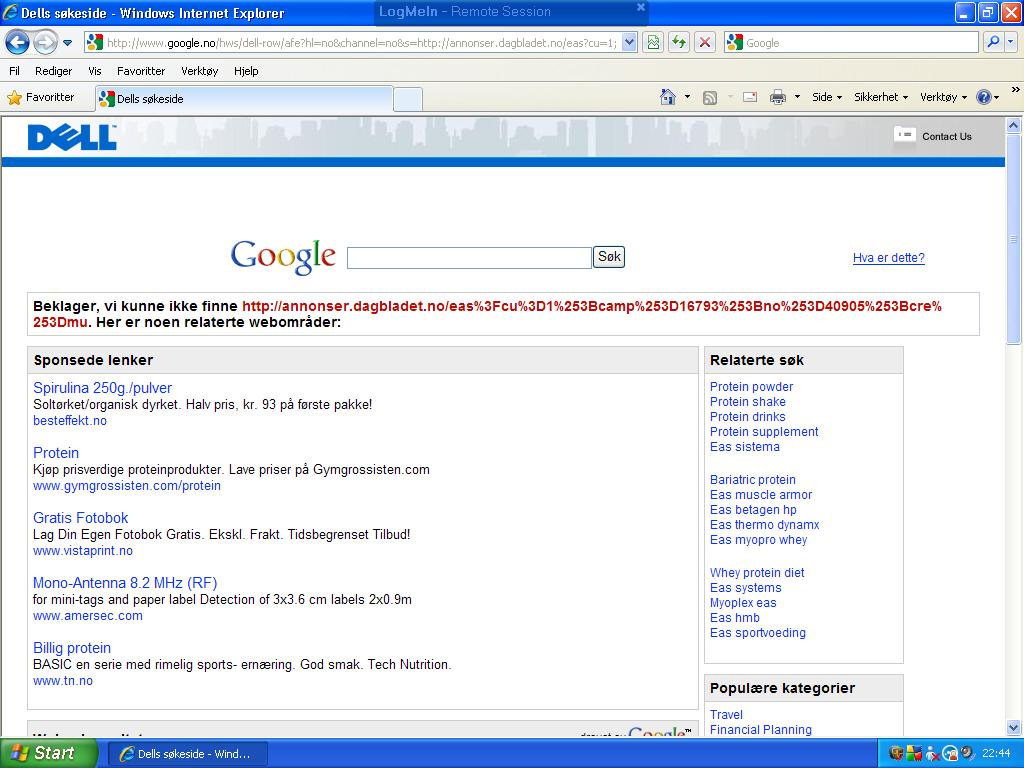This screenshot has height=768, width=1024.
Task: Open the Side command bar menu
Action: pyautogui.click(x=827, y=97)
